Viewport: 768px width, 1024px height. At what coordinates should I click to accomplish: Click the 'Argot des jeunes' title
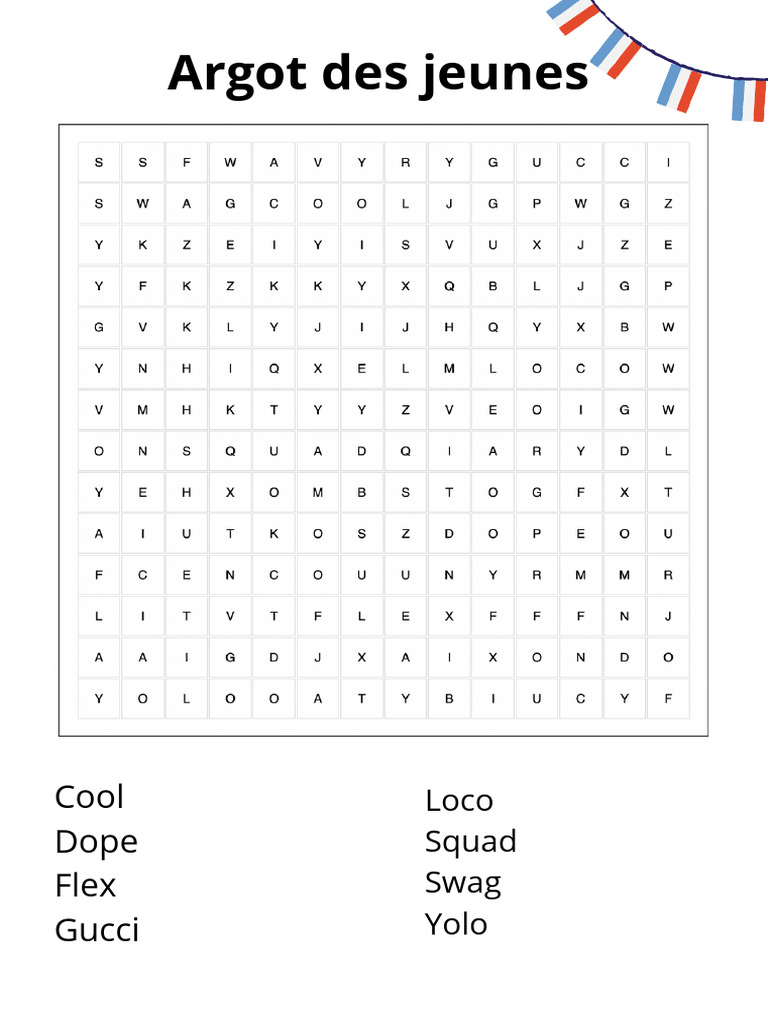point(378,73)
